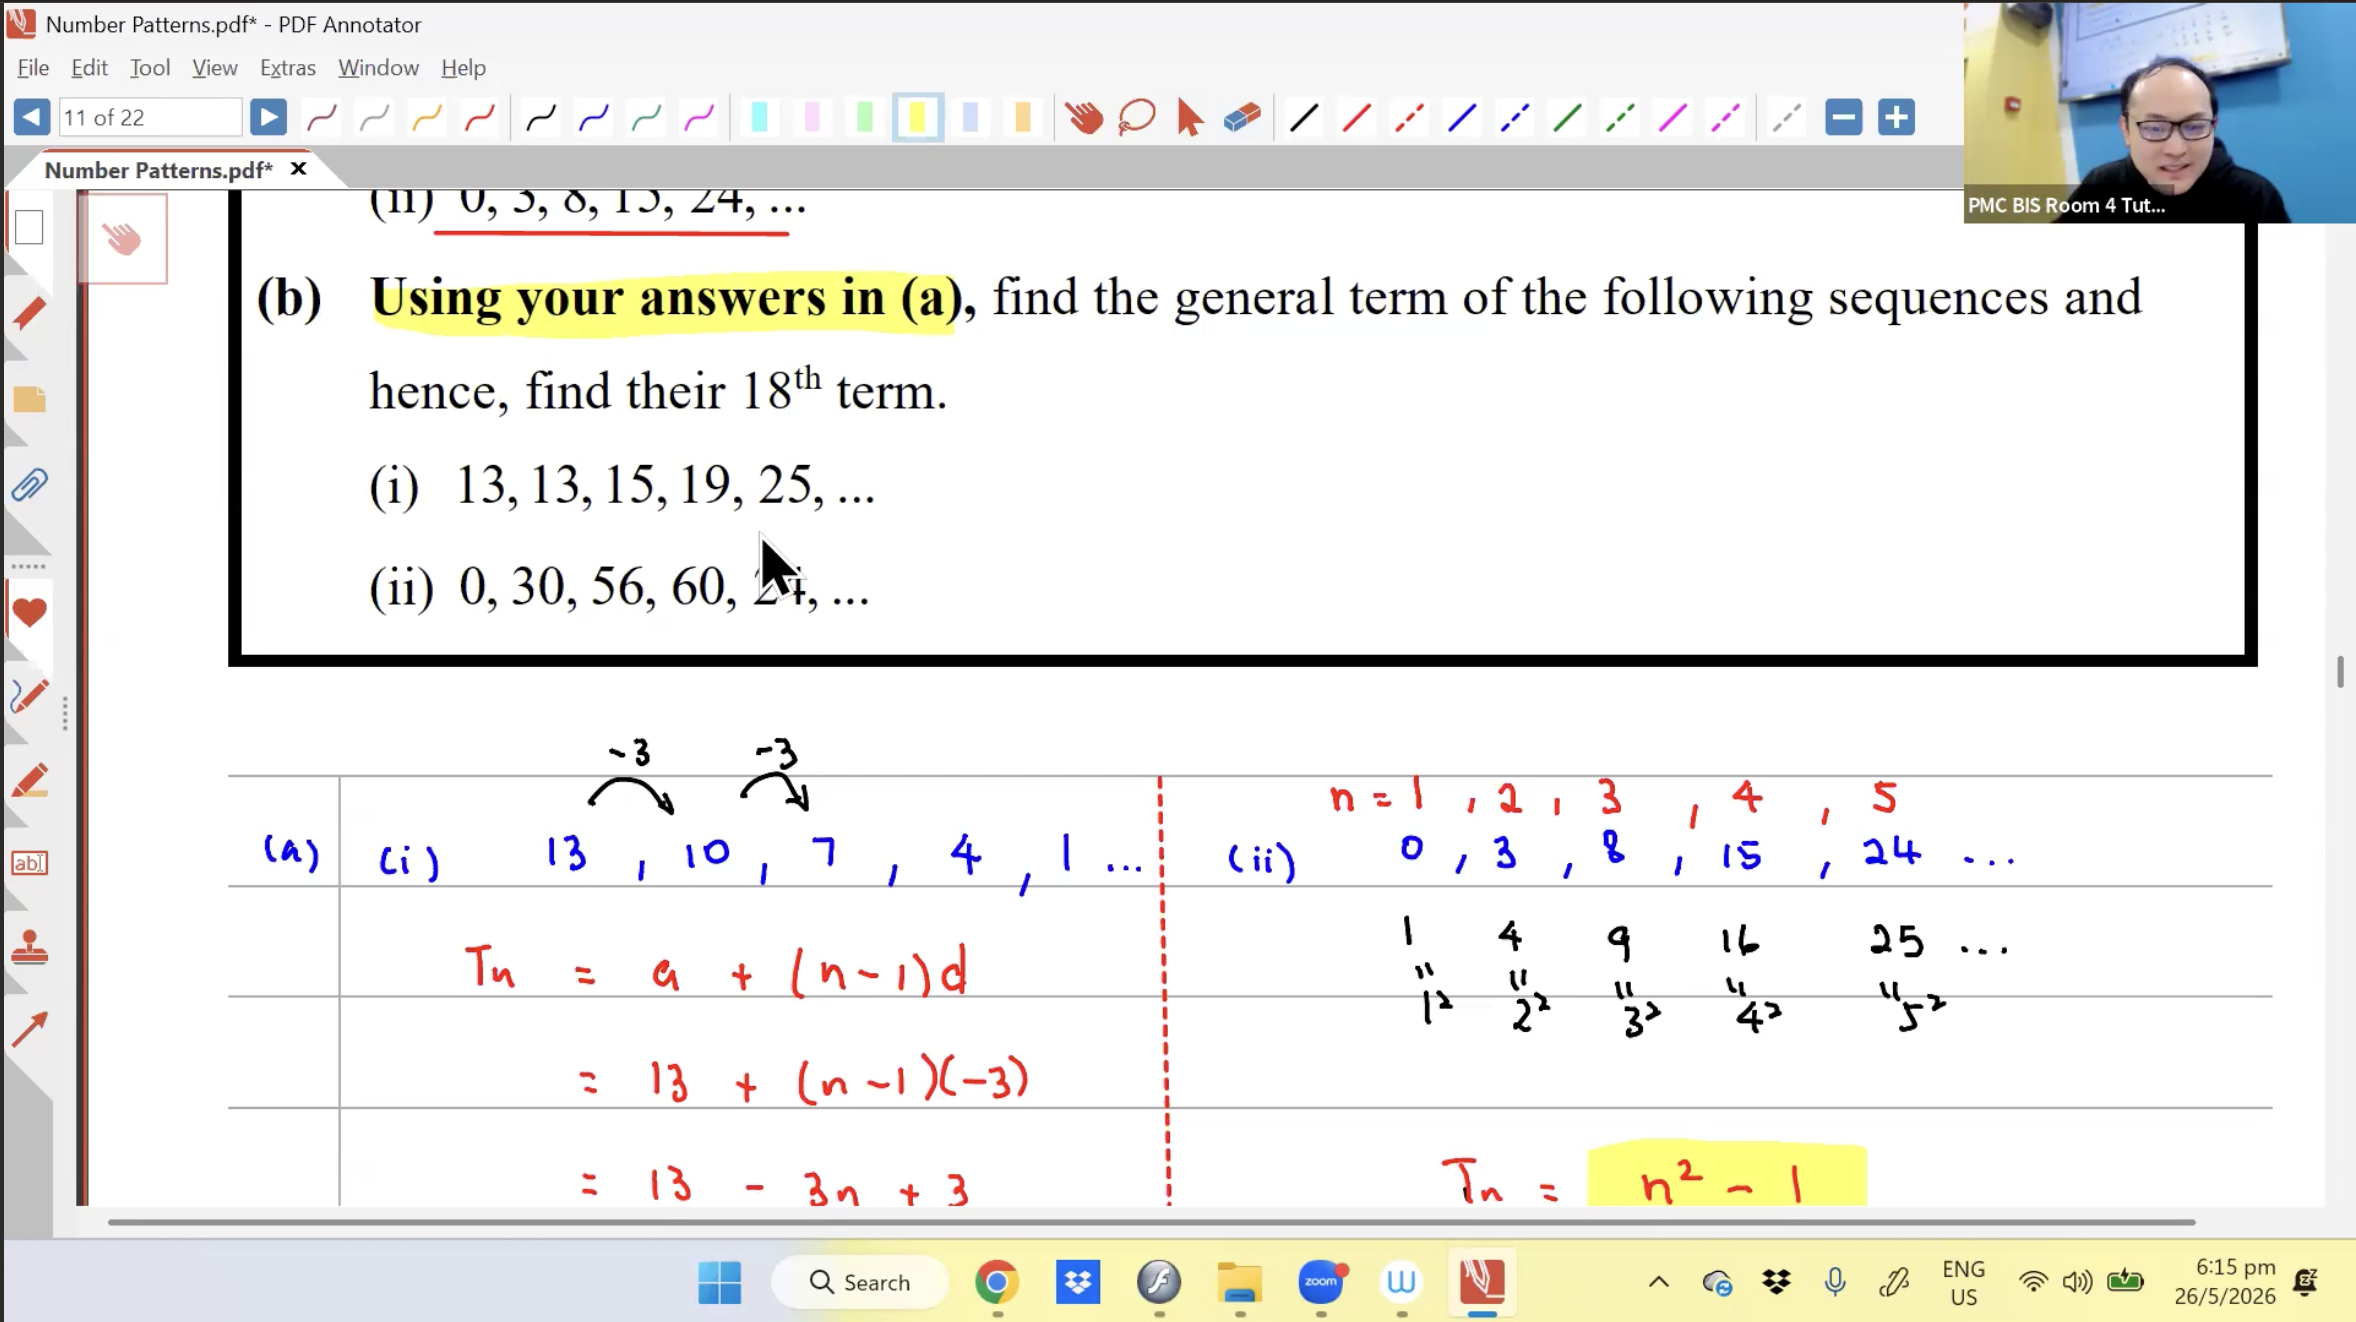The height and width of the screenshot is (1322, 2356).
Task: Open the blank page sidebar icon
Action: tap(29, 227)
